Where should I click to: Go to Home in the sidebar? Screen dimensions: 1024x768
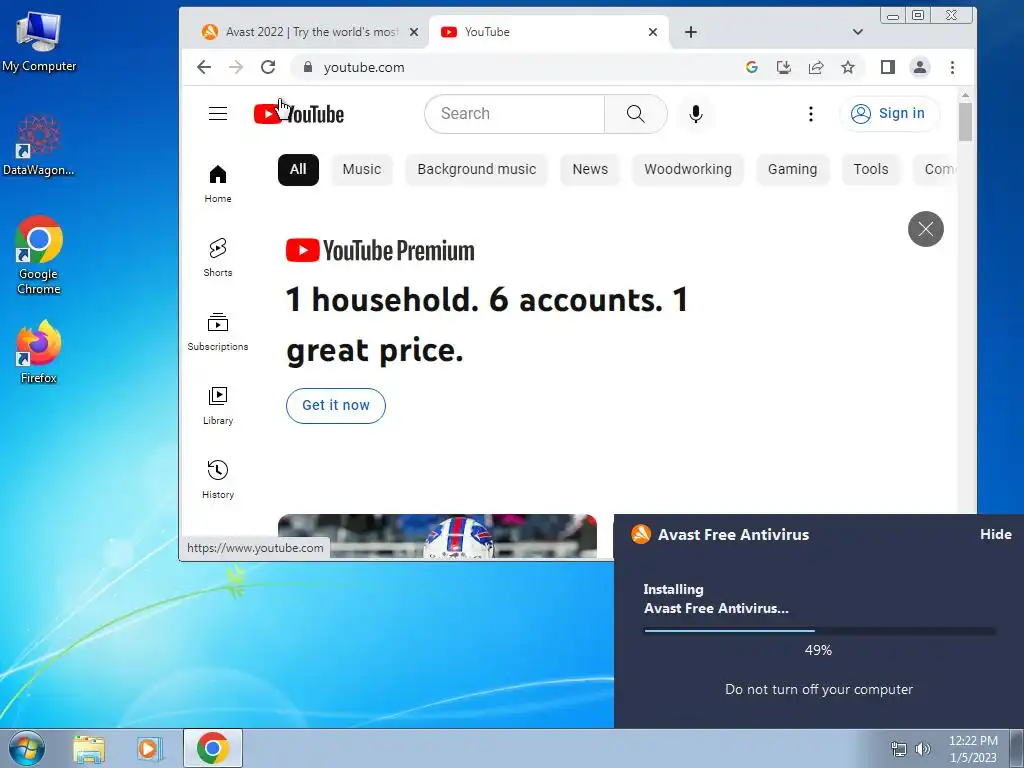point(217,184)
